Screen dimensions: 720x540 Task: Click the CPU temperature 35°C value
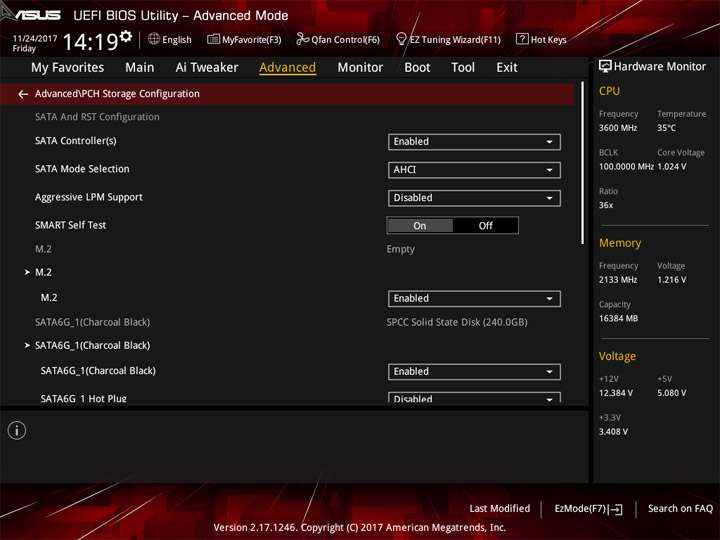pos(666,128)
